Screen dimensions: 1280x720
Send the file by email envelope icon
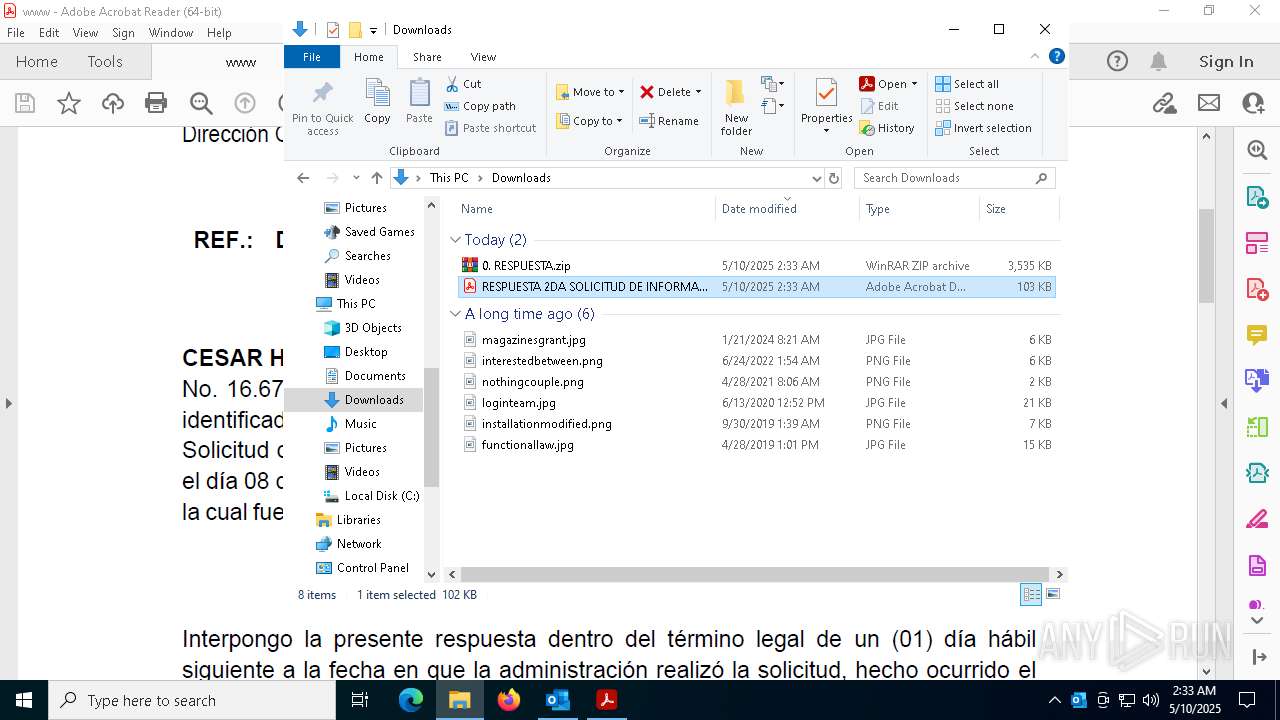coord(1209,102)
